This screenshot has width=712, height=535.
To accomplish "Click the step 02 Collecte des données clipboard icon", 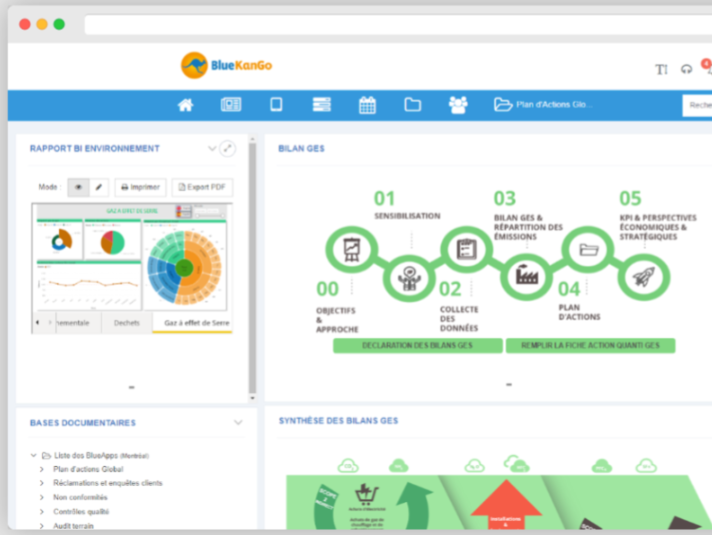I will [x=466, y=249].
